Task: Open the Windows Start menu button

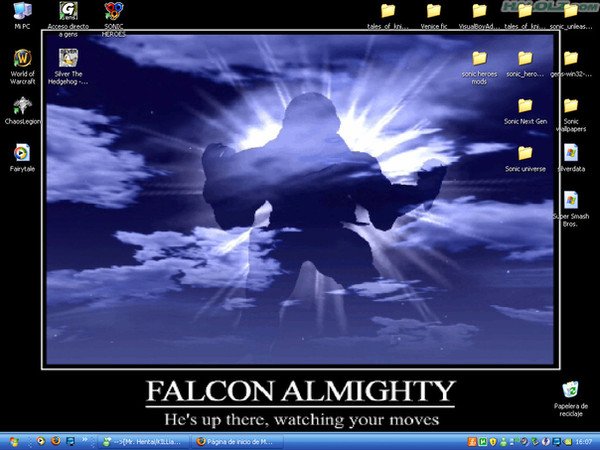Action: pos(14,442)
